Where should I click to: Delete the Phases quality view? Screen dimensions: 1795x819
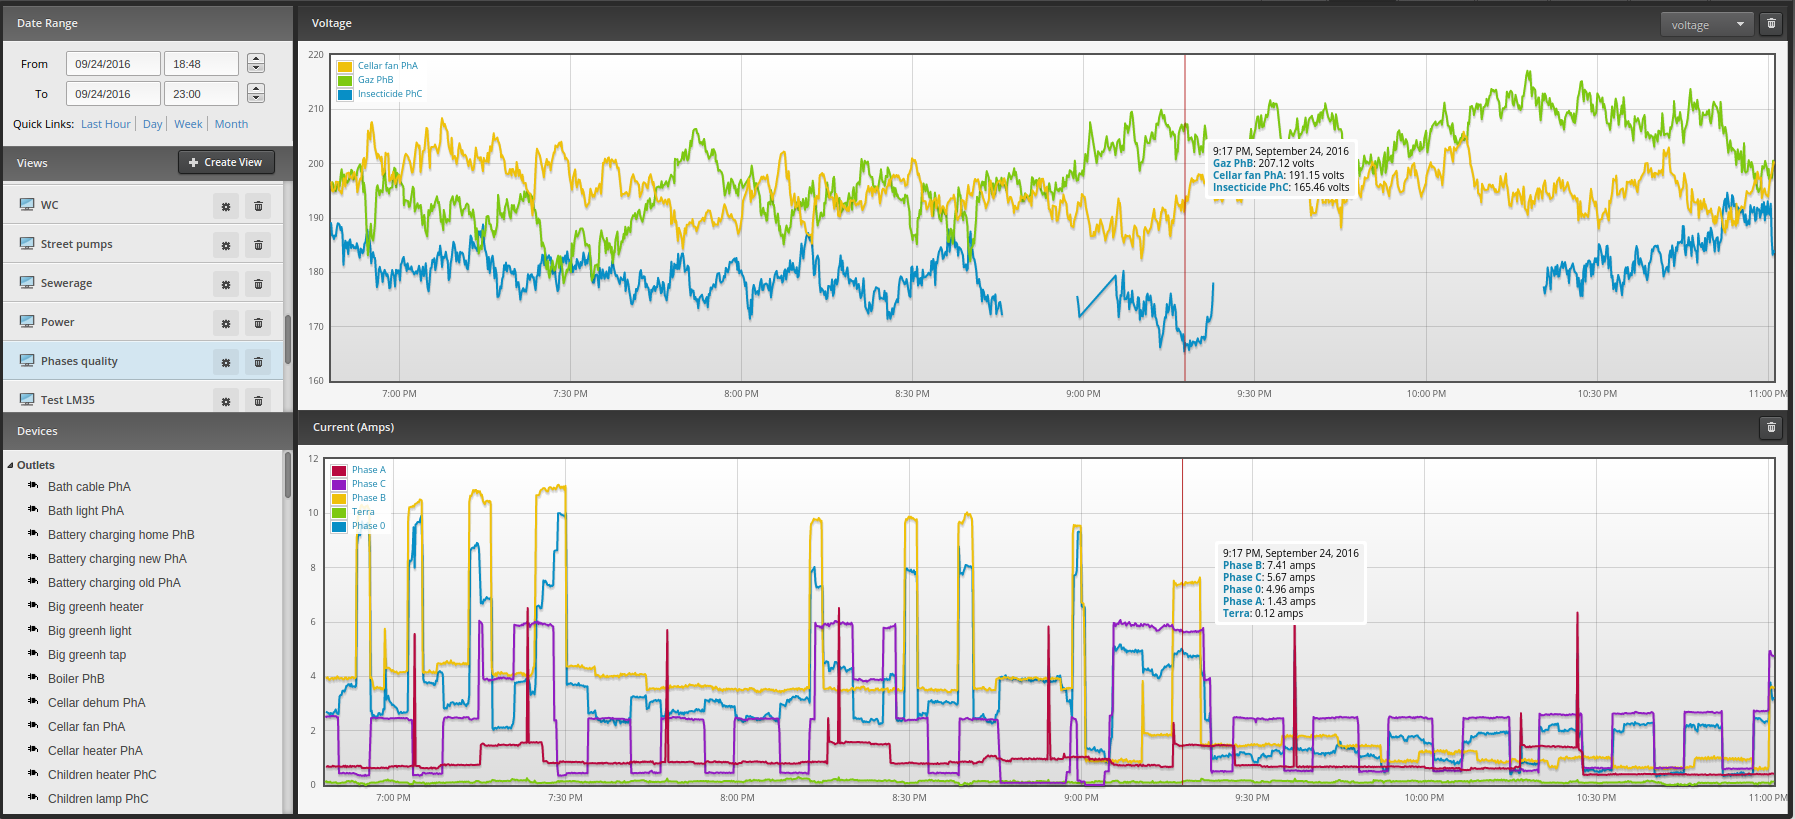tap(258, 362)
